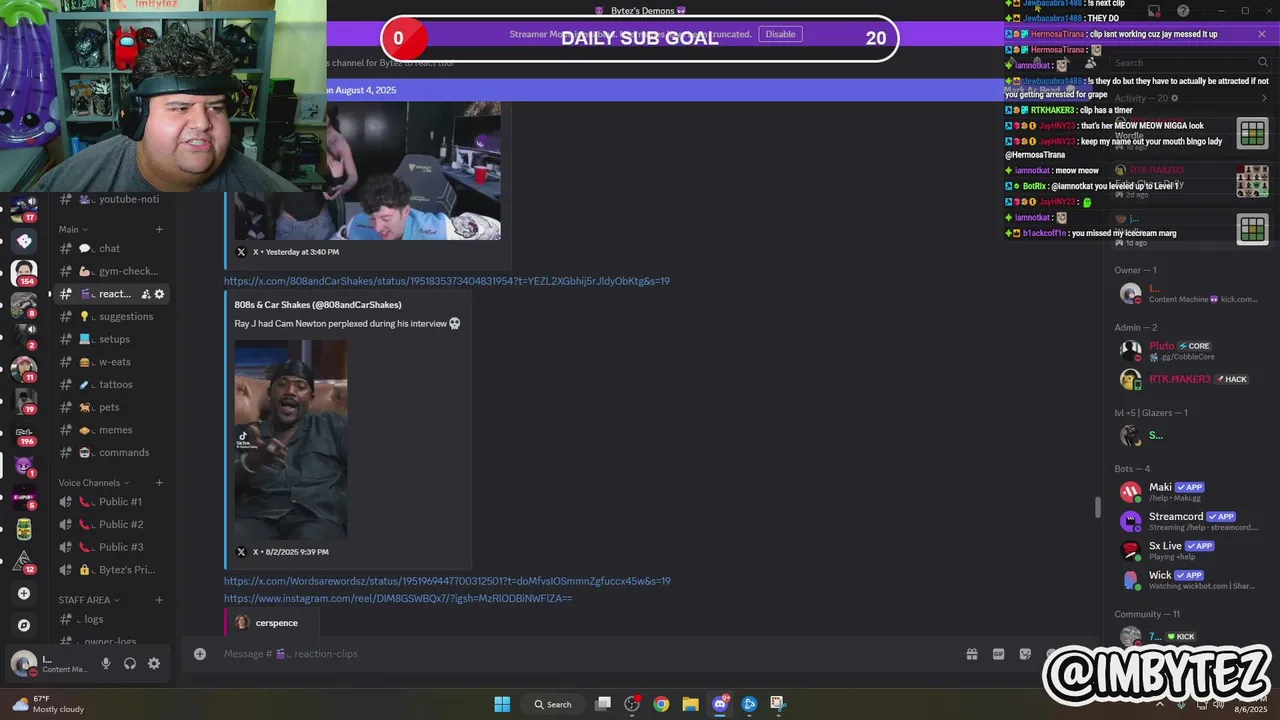Click the cerspence reply author name
Viewport: 1280px width, 720px height.
tap(277, 623)
